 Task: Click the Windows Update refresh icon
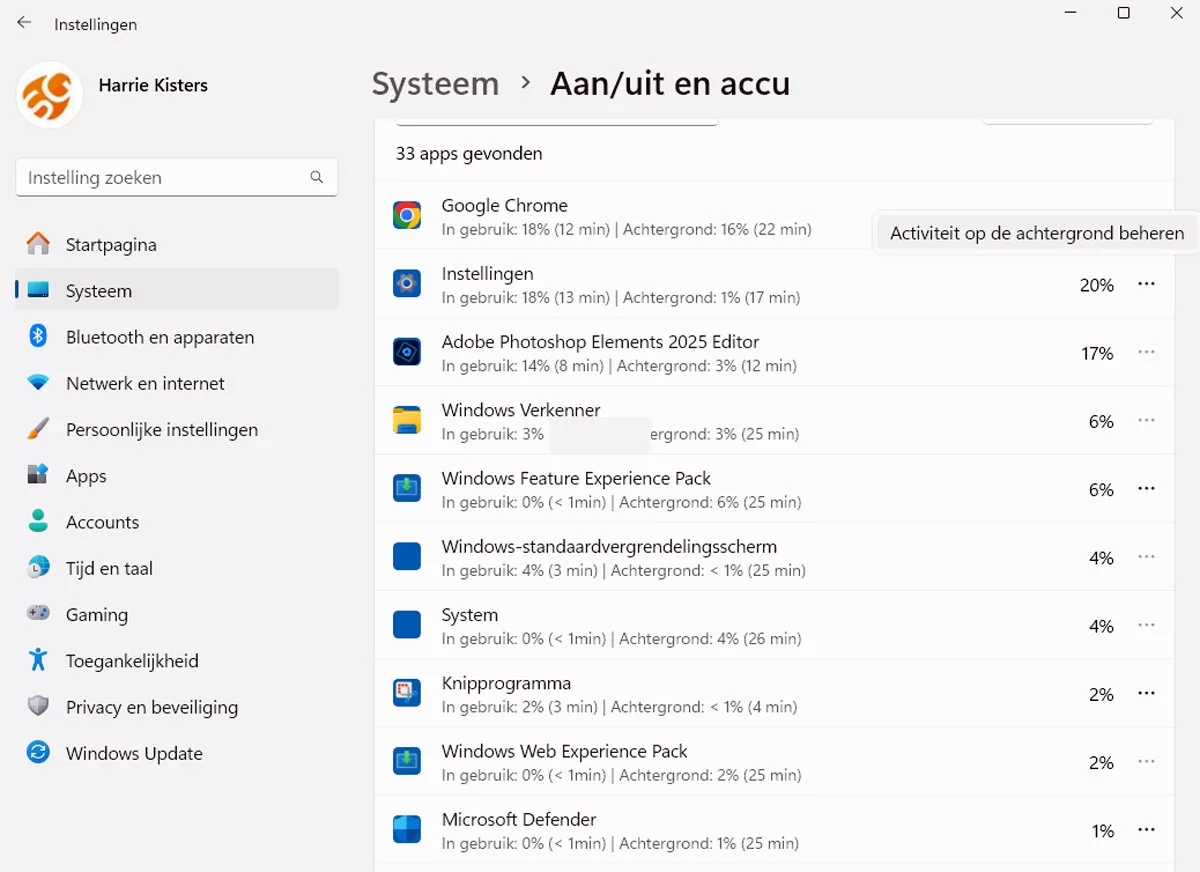pos(38,753)
